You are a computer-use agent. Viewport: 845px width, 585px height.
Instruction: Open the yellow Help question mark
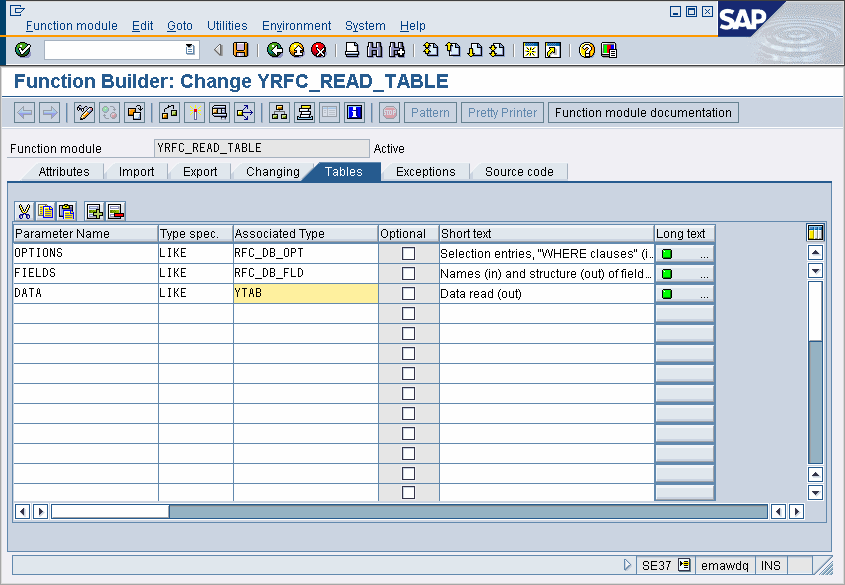tap(587, 50)
